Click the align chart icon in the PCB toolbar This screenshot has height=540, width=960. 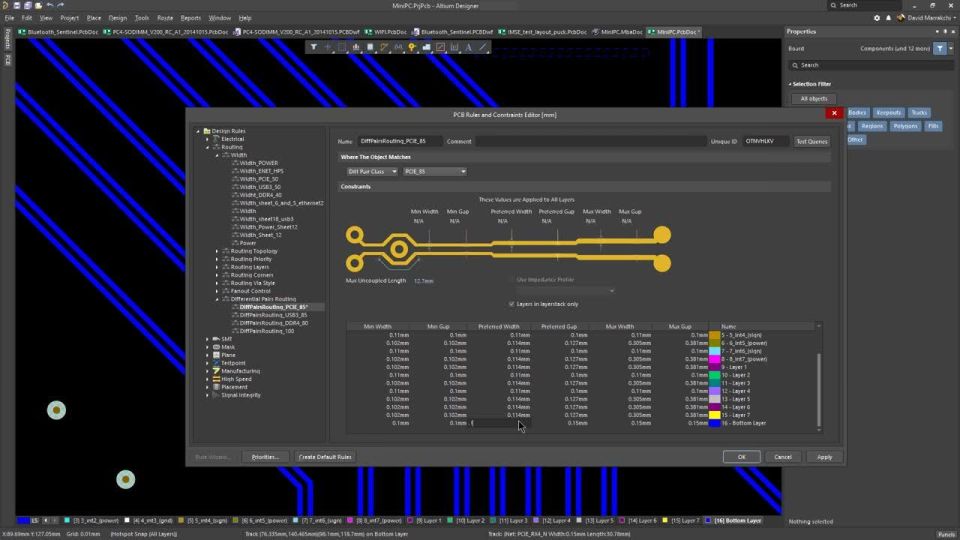click(356, 47)
